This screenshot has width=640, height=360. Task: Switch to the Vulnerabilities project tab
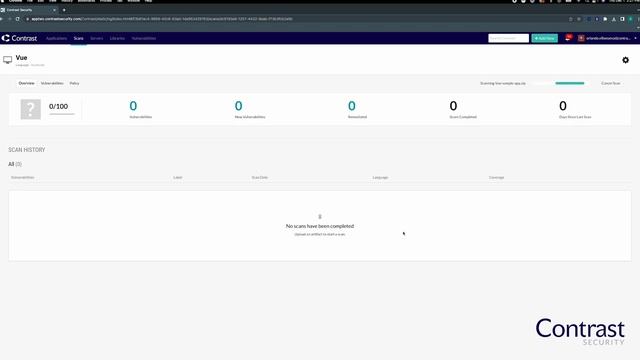point(52,83)
